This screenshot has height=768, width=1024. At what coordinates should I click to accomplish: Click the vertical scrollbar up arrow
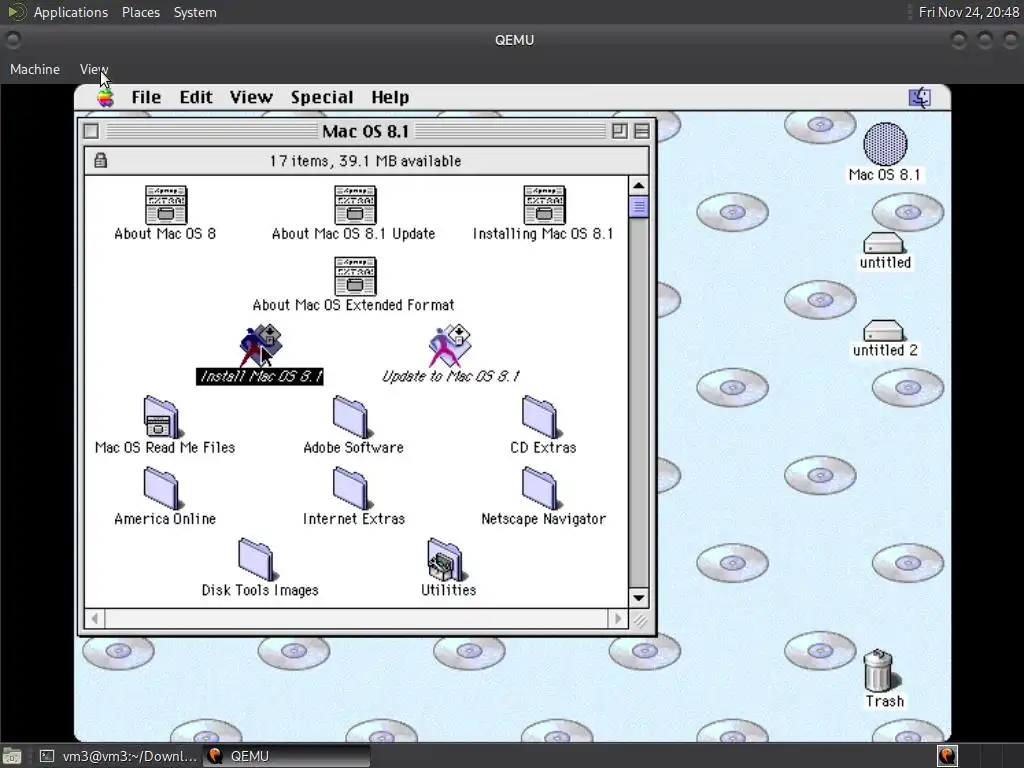tap(639, 185)
